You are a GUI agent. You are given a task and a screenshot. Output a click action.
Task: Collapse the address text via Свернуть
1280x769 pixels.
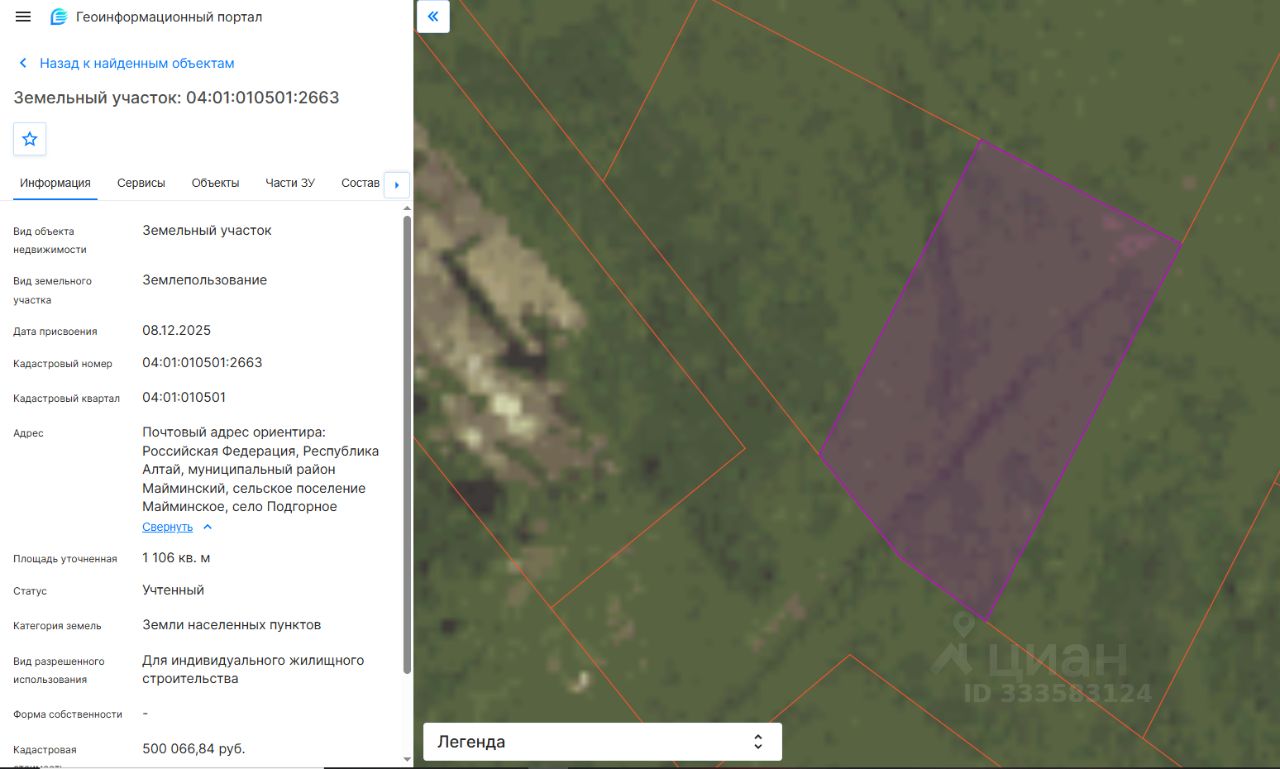[x=167, y=527]
